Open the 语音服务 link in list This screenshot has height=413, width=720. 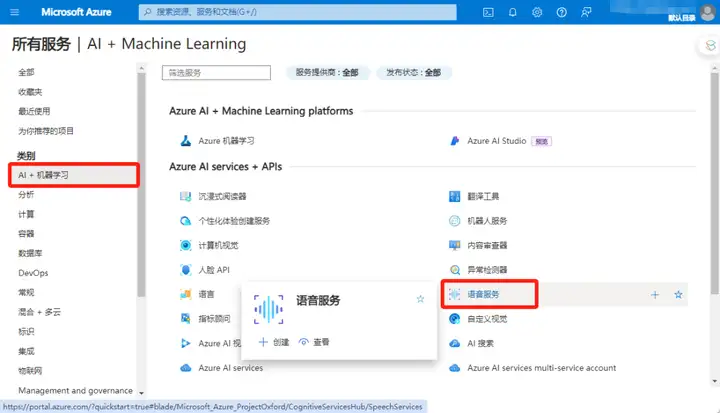point(483,294)
